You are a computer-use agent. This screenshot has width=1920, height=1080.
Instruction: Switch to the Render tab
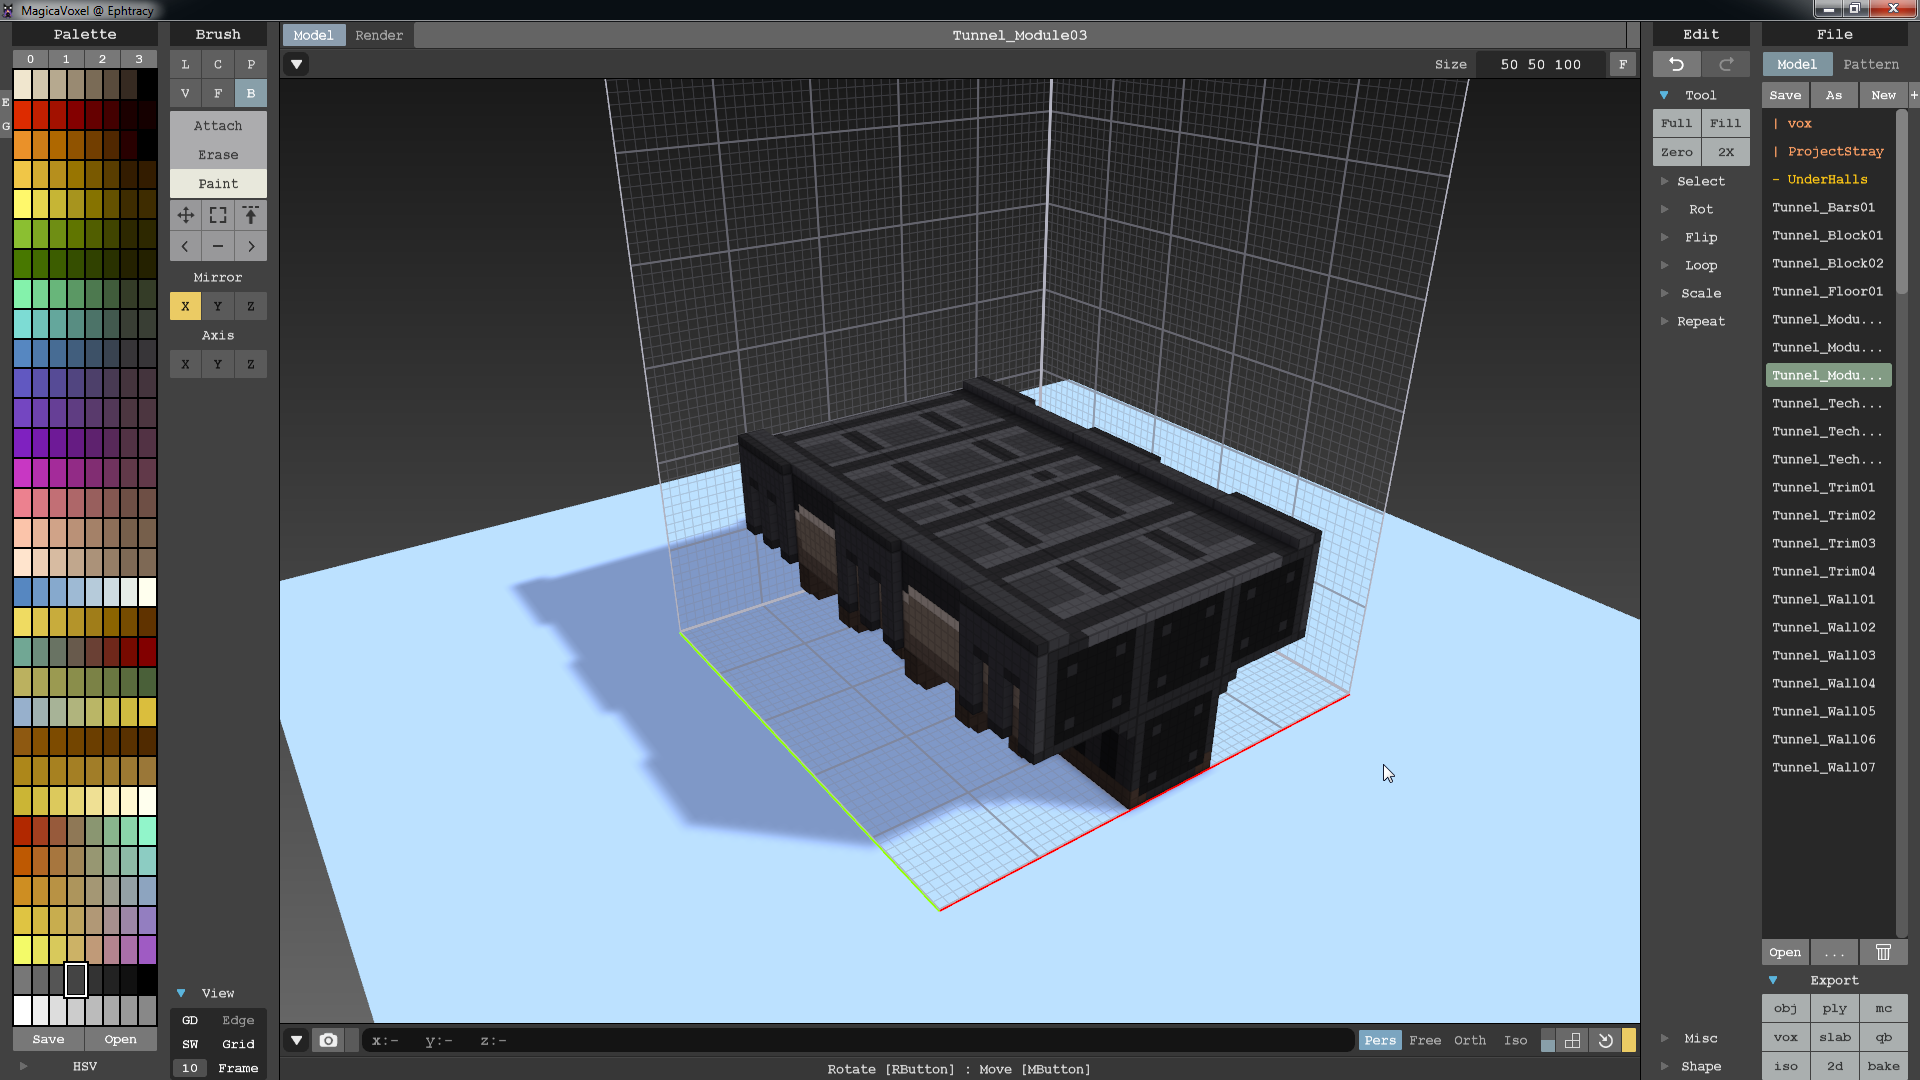(x=379, y=35)
